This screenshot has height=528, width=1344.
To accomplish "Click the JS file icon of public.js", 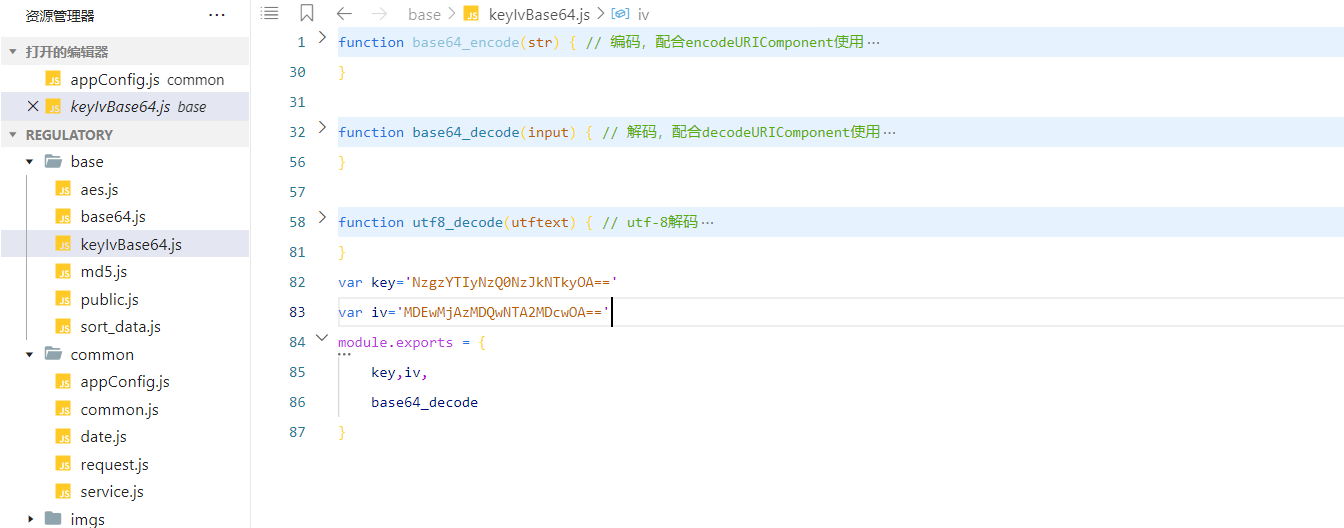I will click(64, 299).
